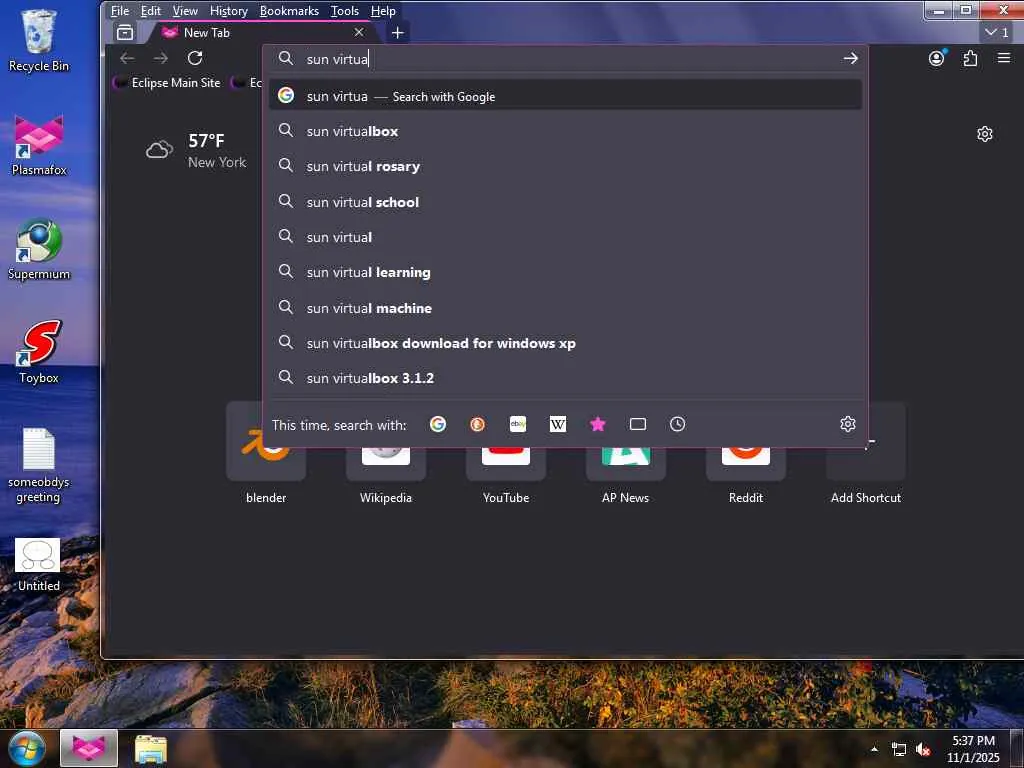Search open tabs using the tab icon
Viewport: 1024px width, 768px height.
[x=638, y=424]
